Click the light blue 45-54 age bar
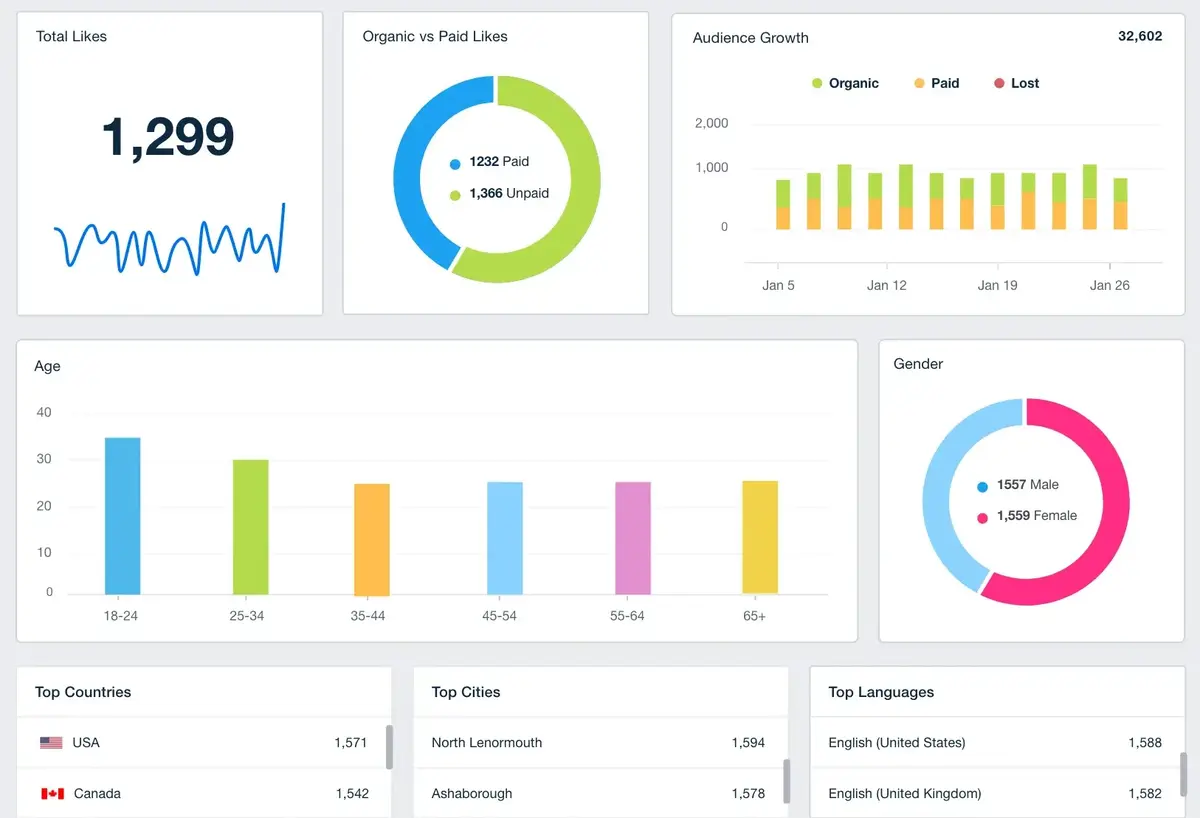This screenshot has height=818, width=1200. 505,538
